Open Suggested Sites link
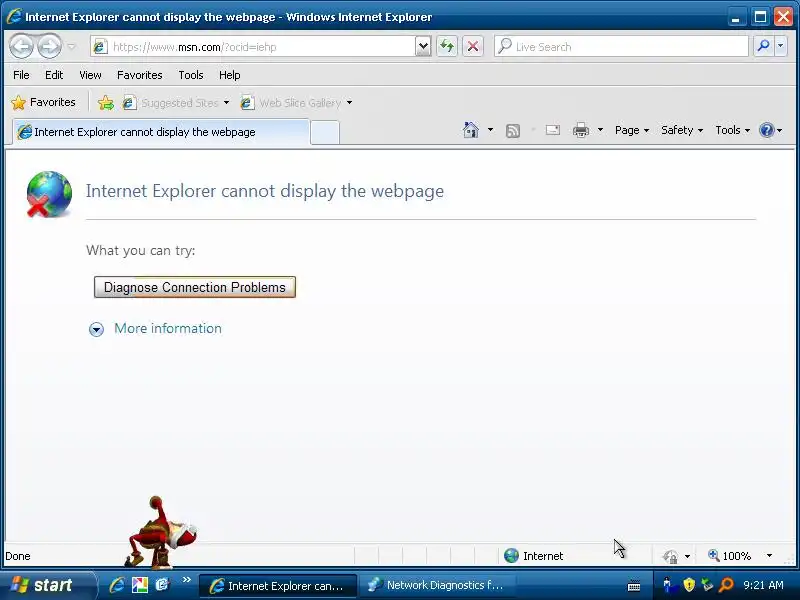Screen dimensions: 800x600 [176, 103]
